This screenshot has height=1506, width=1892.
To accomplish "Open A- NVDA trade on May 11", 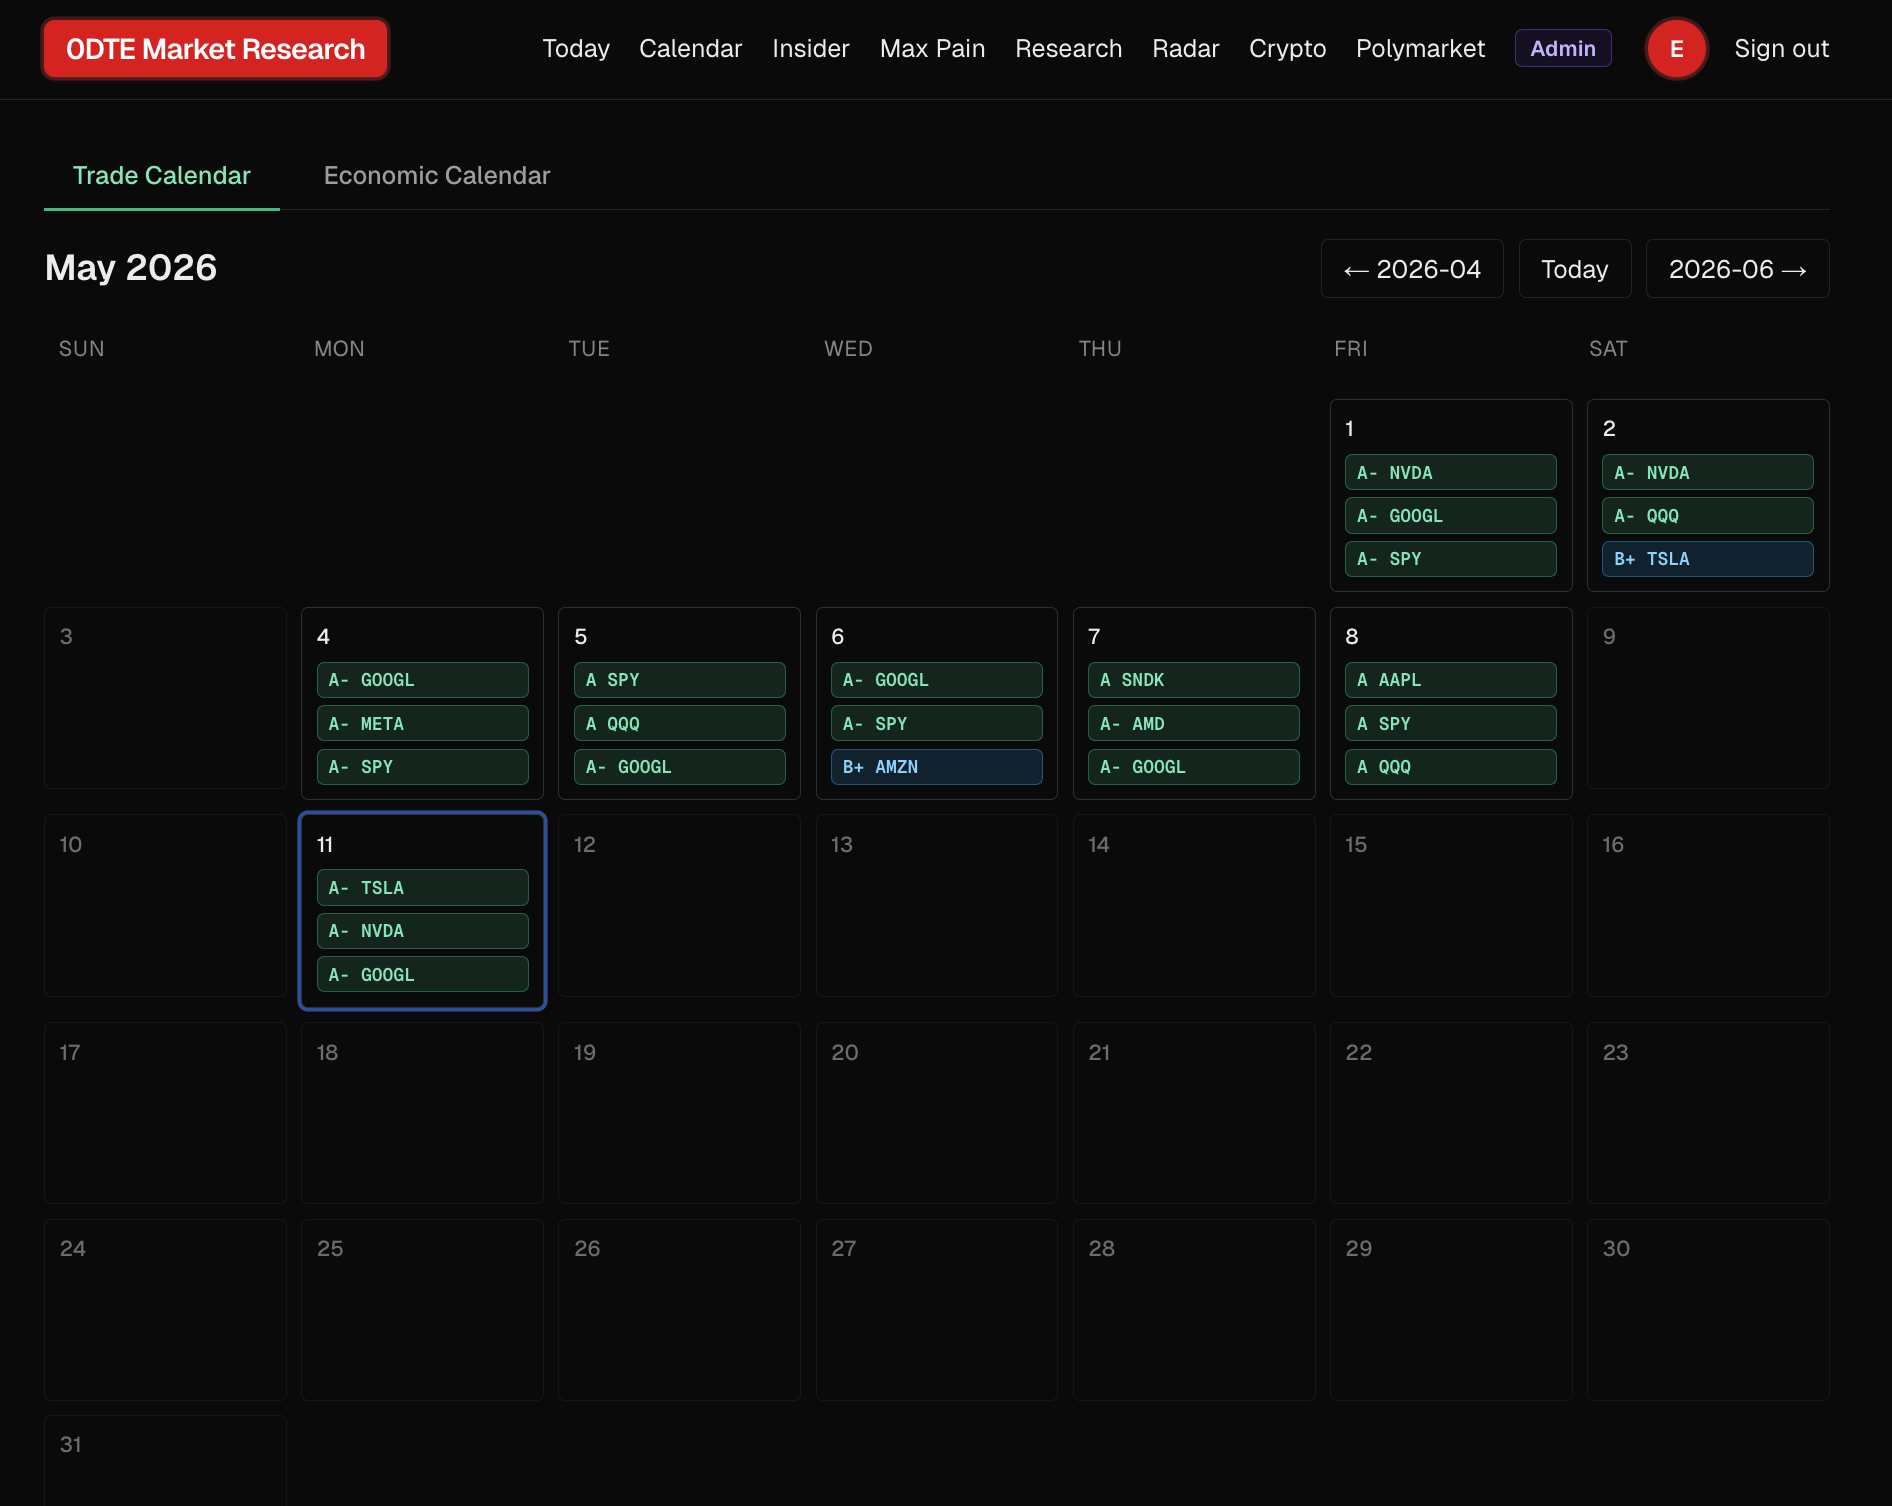I will (x=423, y=931).
